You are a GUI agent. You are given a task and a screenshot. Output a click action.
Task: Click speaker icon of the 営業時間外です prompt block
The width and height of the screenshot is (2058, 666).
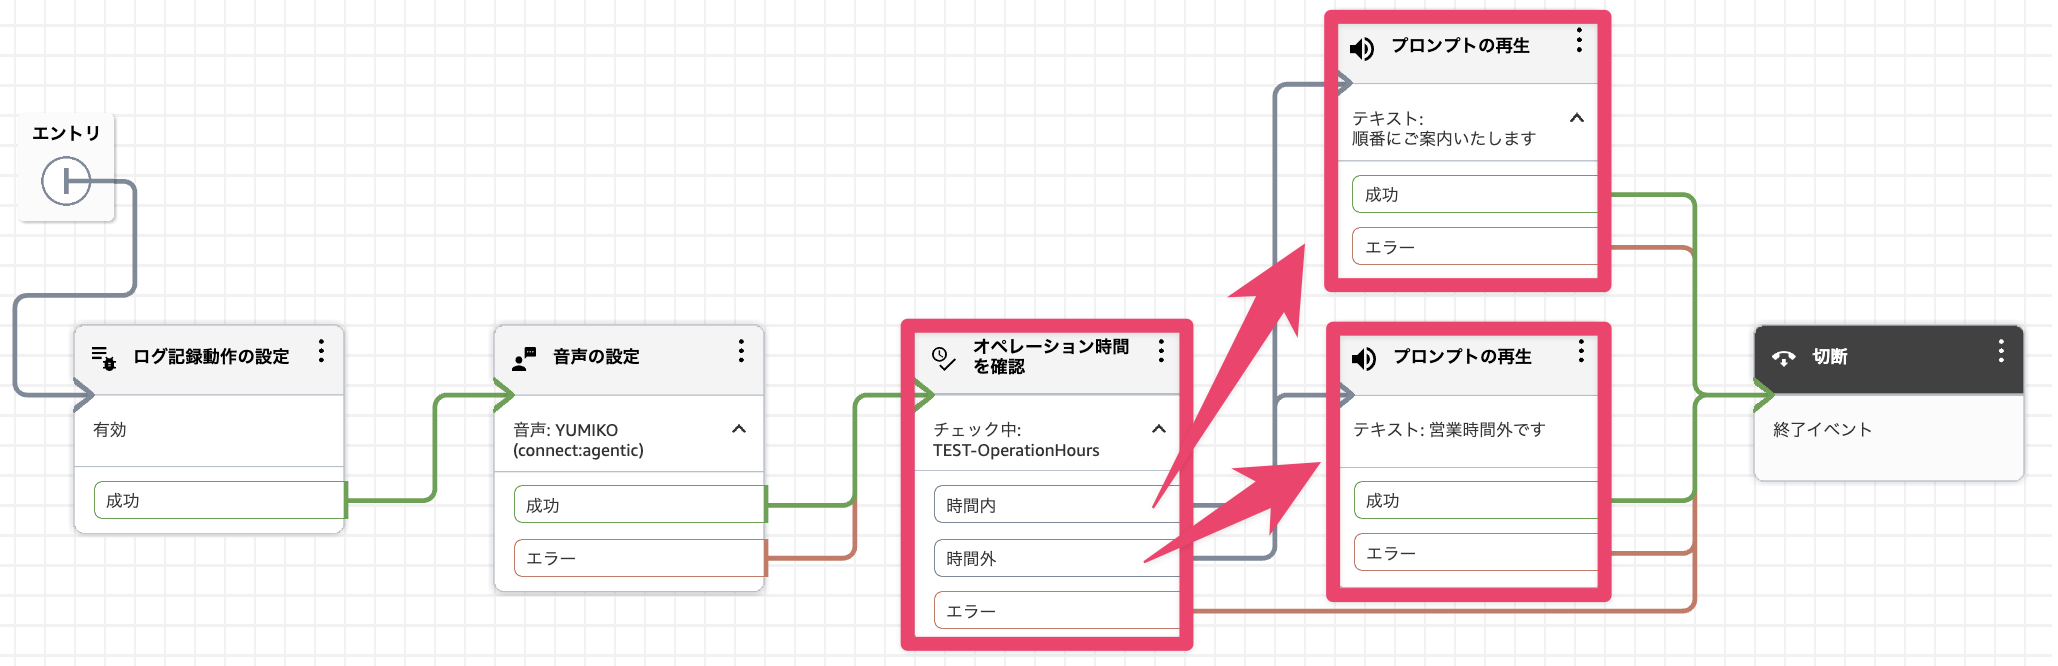pos(1364,359)
